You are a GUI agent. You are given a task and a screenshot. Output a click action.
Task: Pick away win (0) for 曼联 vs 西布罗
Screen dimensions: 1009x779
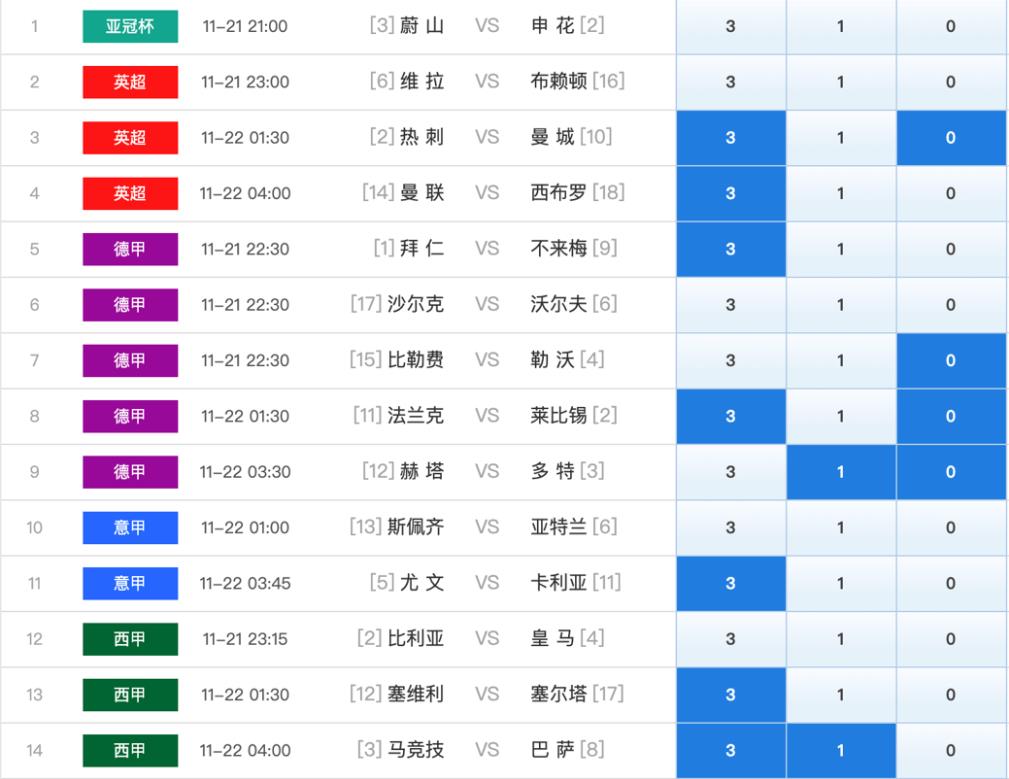951,194
